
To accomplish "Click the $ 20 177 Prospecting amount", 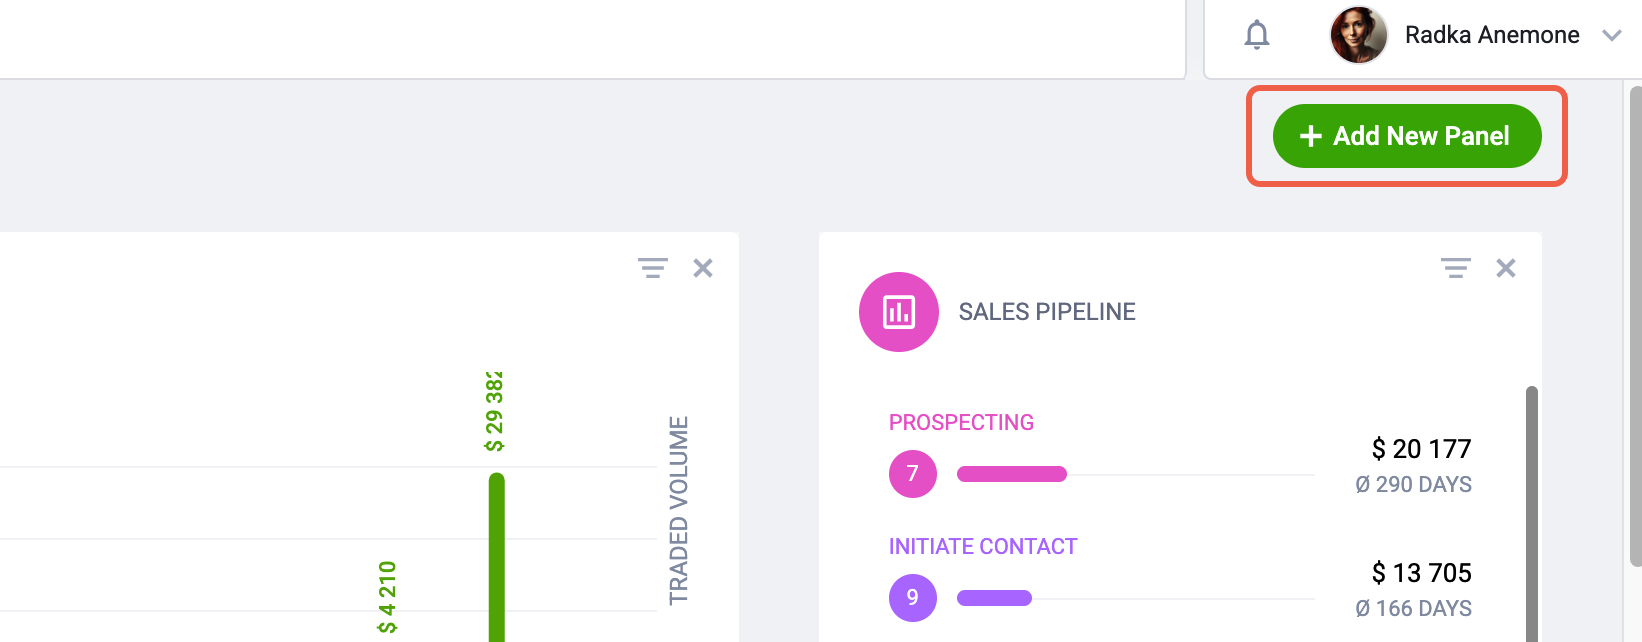I will (x=1421, y=449).
